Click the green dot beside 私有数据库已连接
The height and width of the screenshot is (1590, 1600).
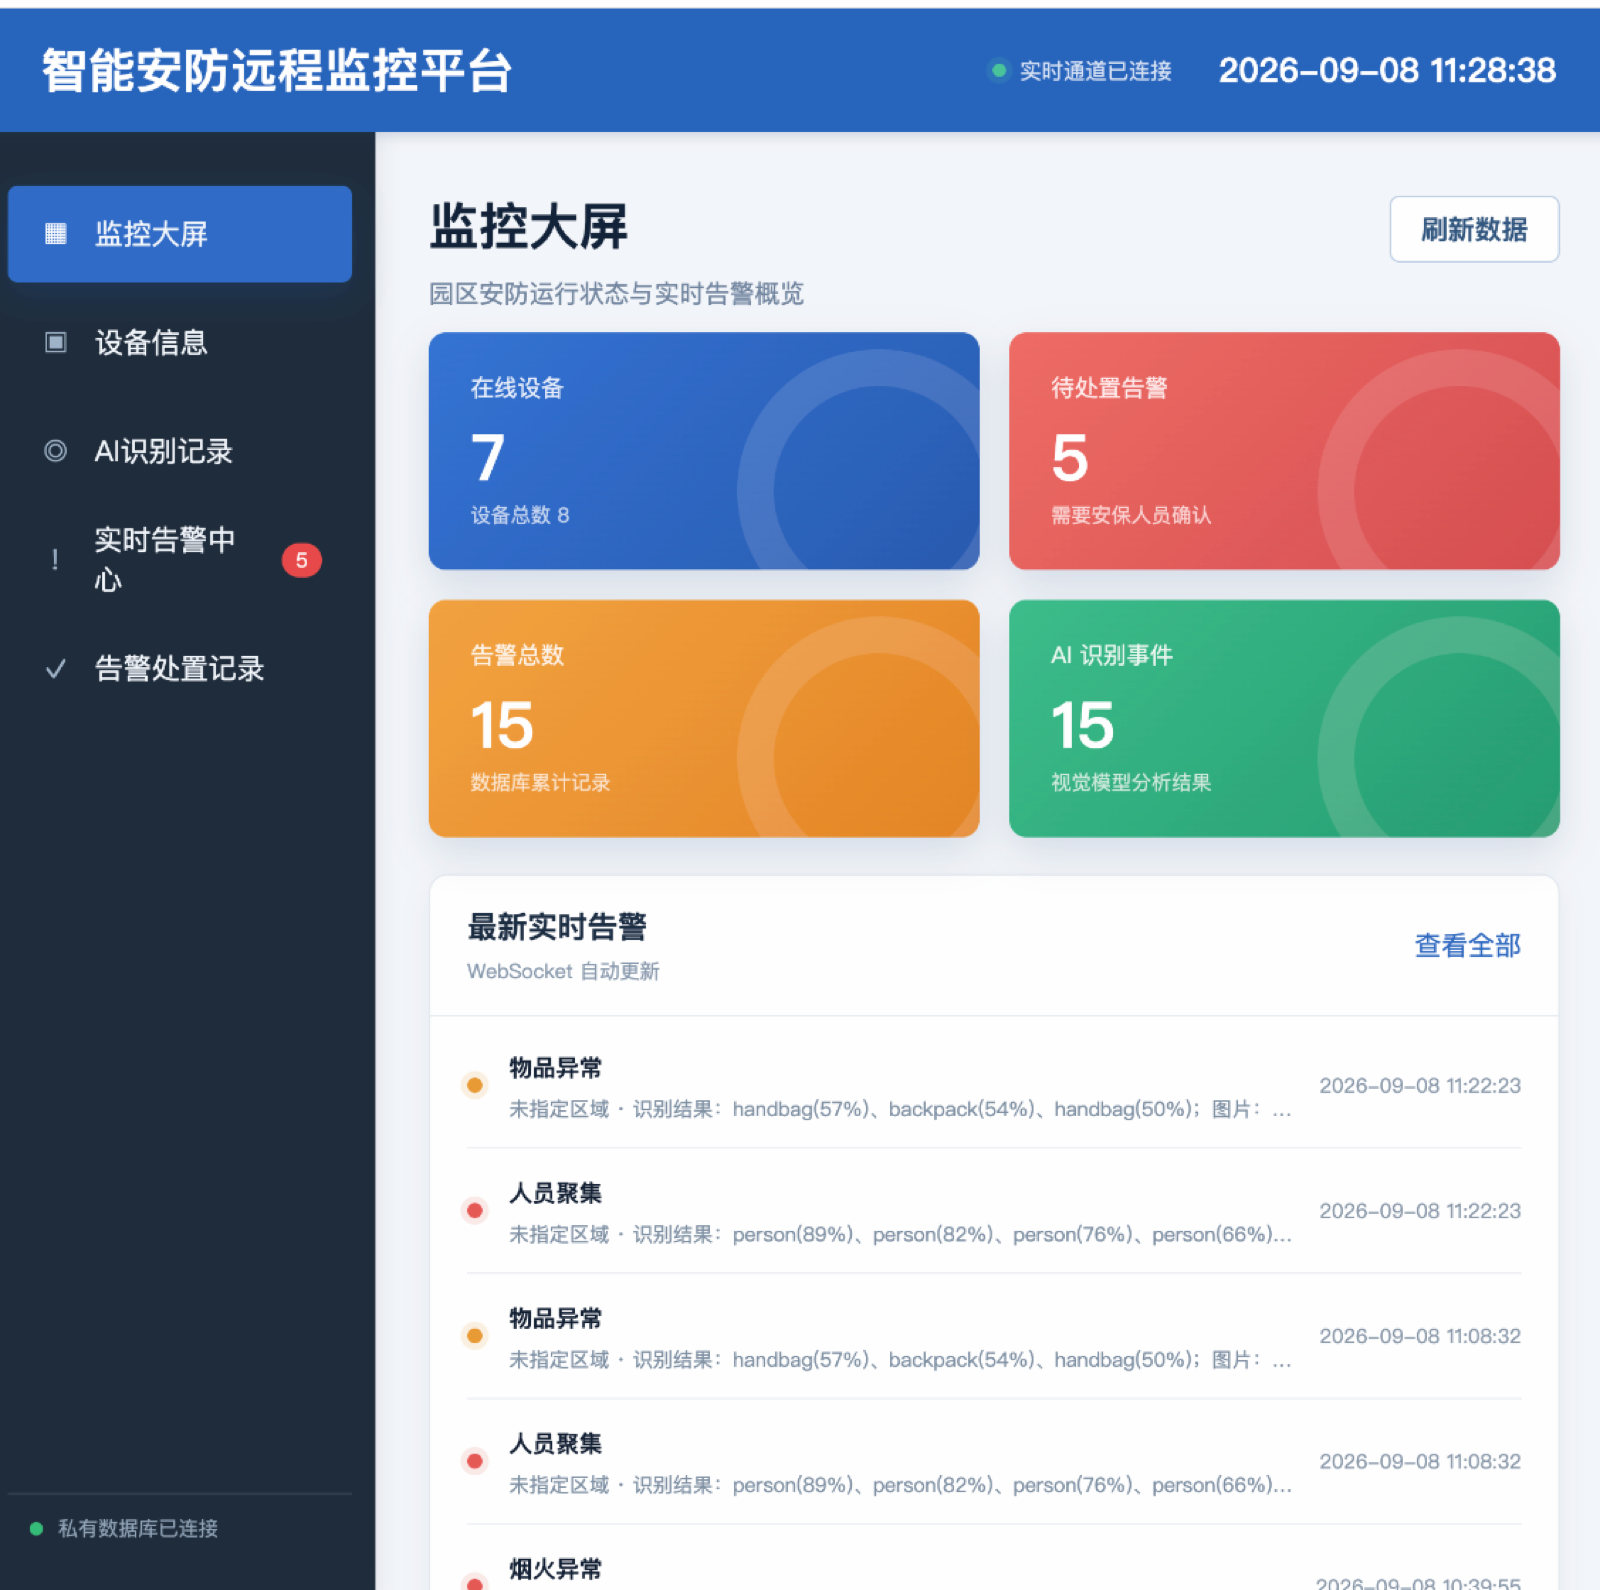tap(36, 1528)
